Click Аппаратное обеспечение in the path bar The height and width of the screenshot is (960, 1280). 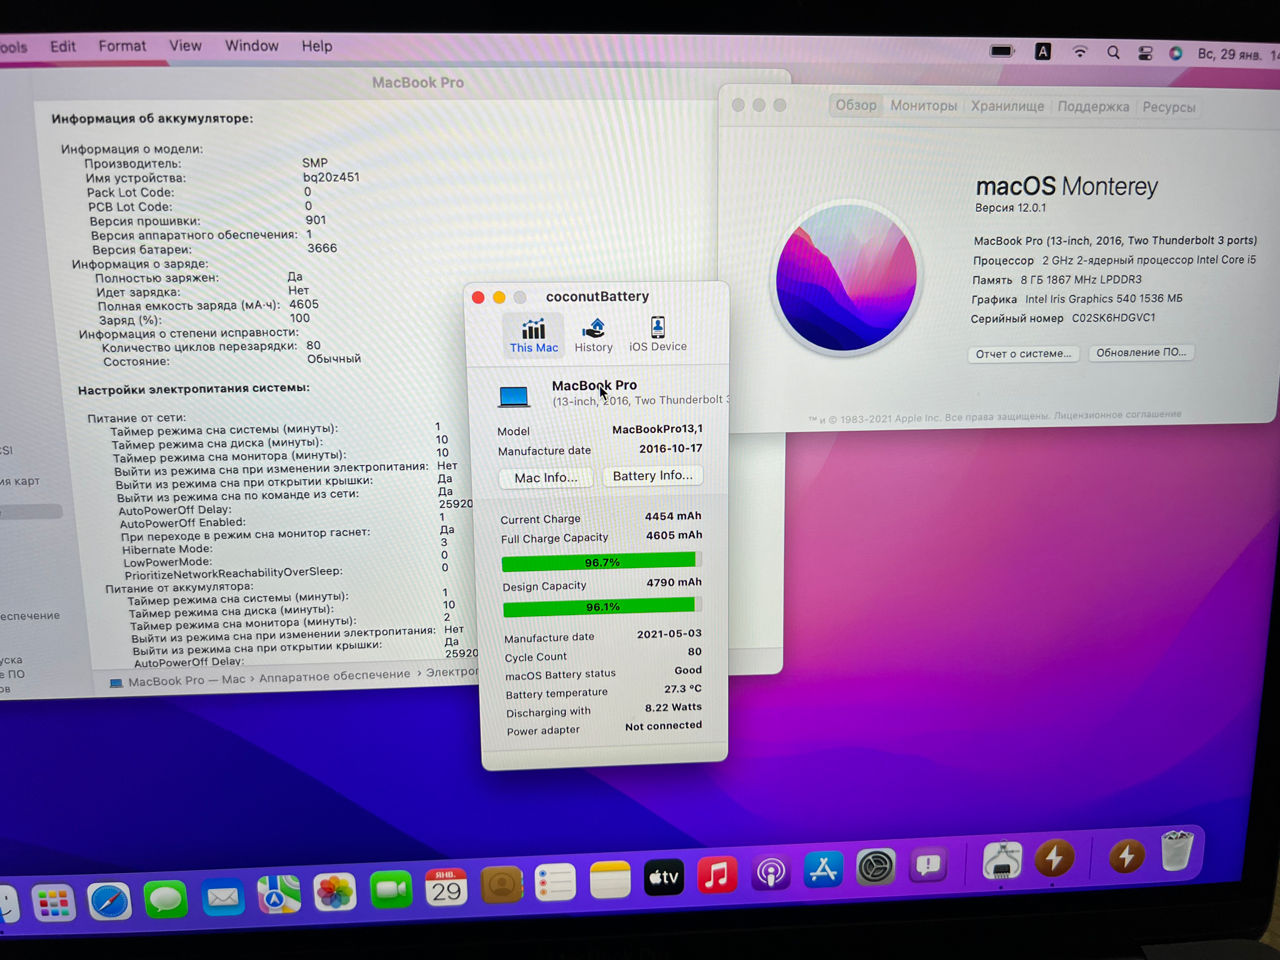tap(334, 676)
